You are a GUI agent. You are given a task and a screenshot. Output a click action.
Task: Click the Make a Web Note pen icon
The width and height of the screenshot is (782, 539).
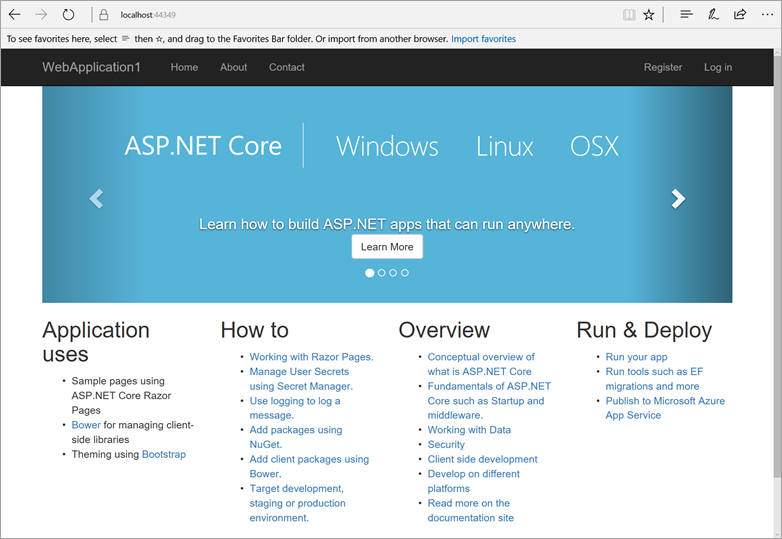coord(713,14)
